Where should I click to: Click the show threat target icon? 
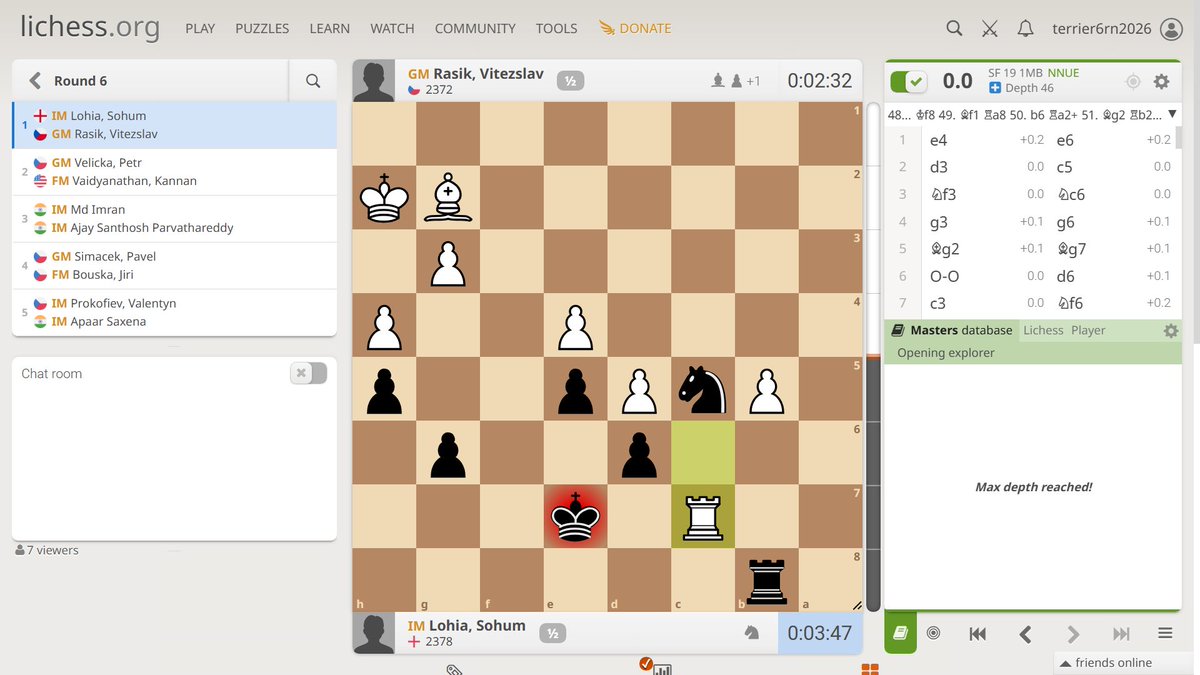[x=1132, y=82]
